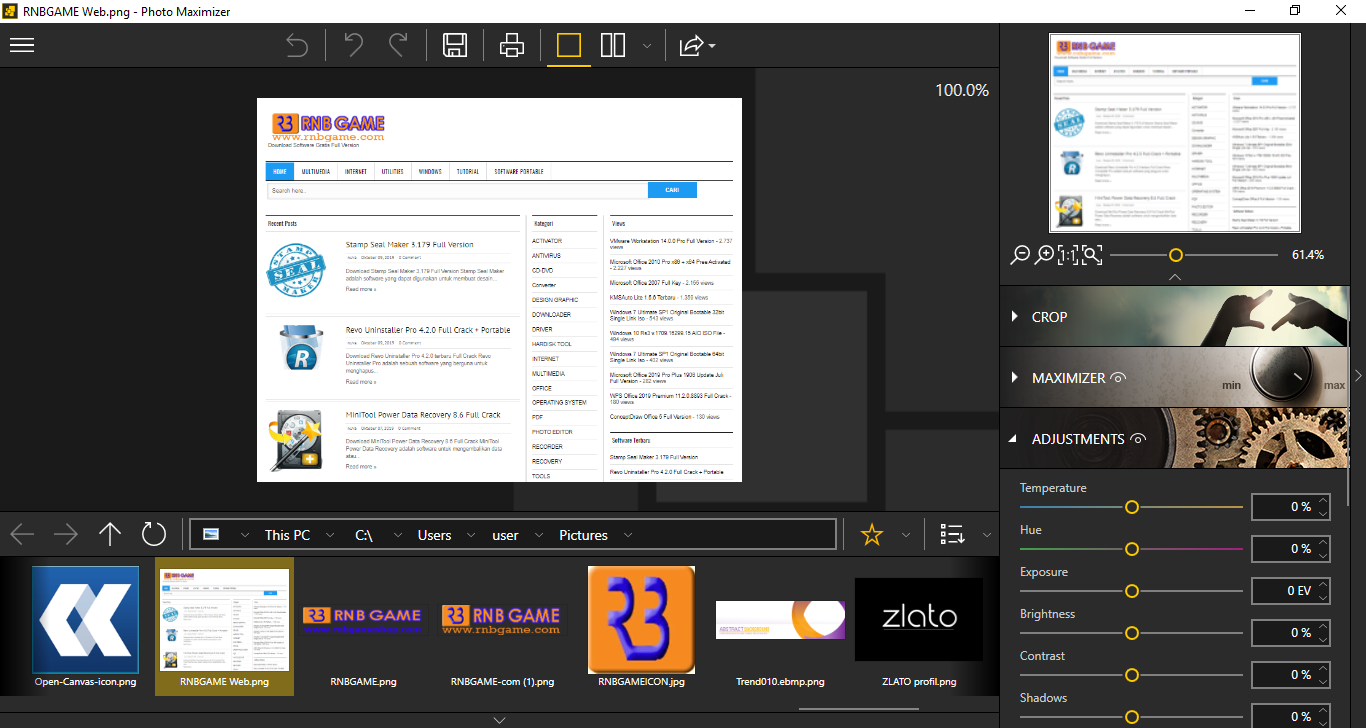Click the Hue slider handle
Viewport: 1366px width, 728px height.
(x=1132, y=549)
